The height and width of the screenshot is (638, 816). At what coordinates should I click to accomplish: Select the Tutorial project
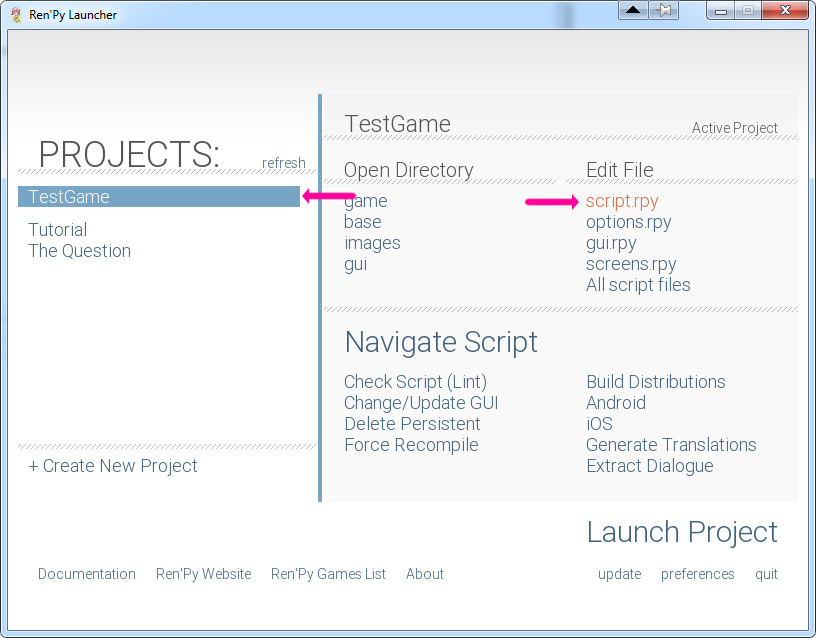point(57,229)
